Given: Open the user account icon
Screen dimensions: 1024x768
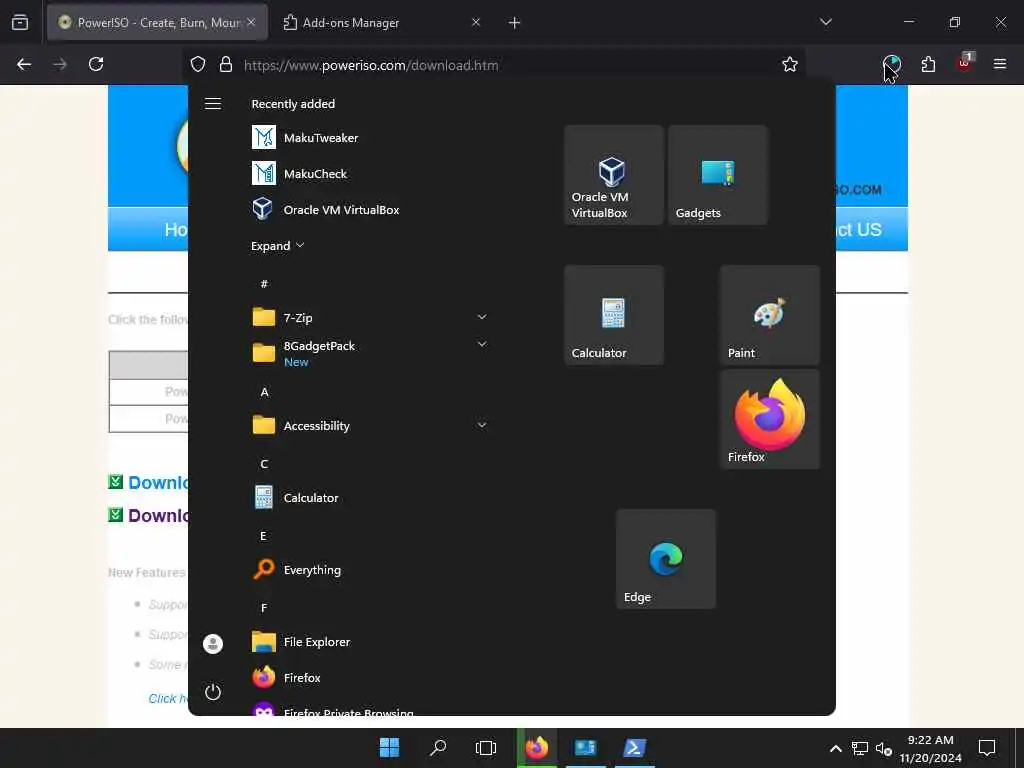Looking at the screenshot, I should click(x=213, y=644).
